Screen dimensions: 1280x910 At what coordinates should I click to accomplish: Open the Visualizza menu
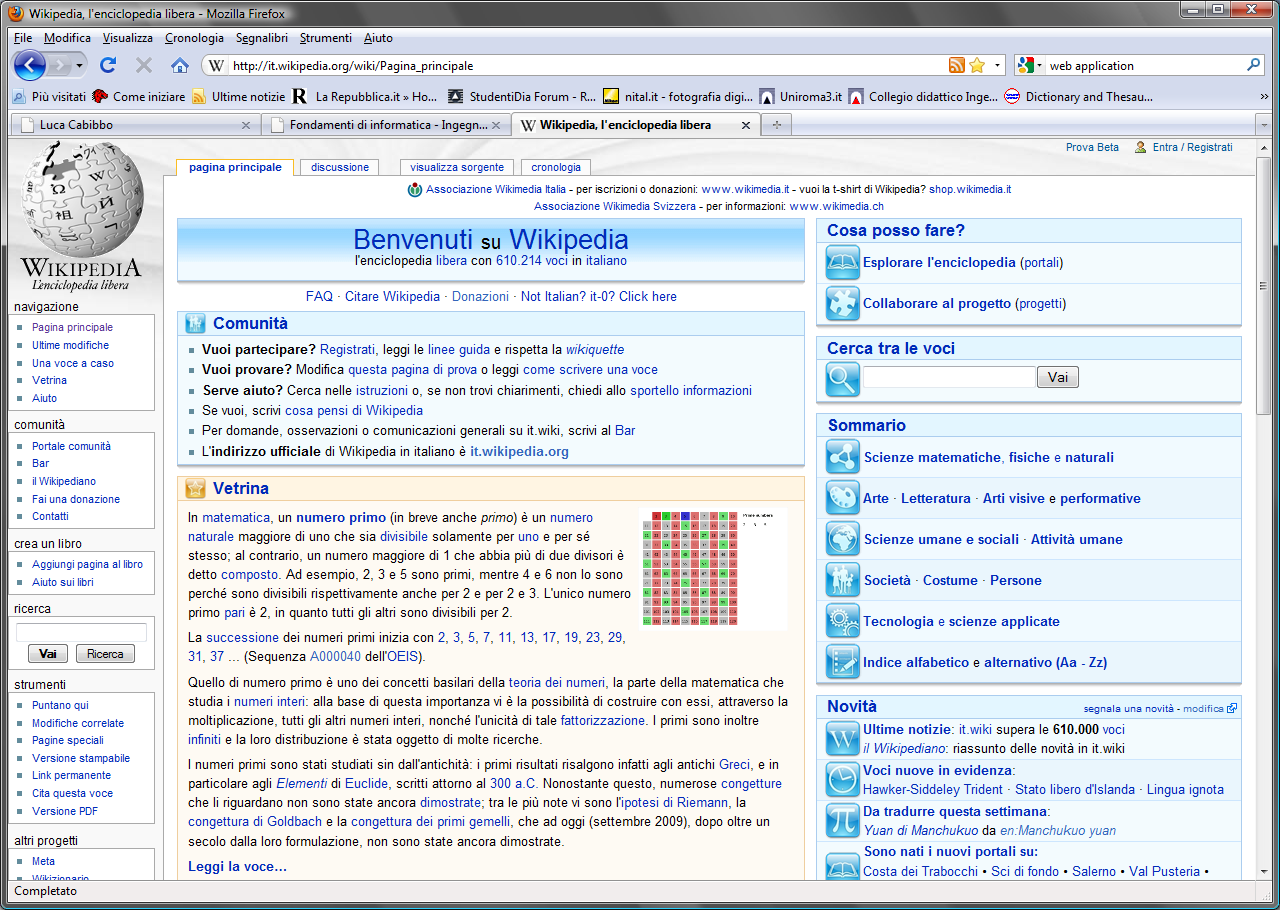[128, 38]
